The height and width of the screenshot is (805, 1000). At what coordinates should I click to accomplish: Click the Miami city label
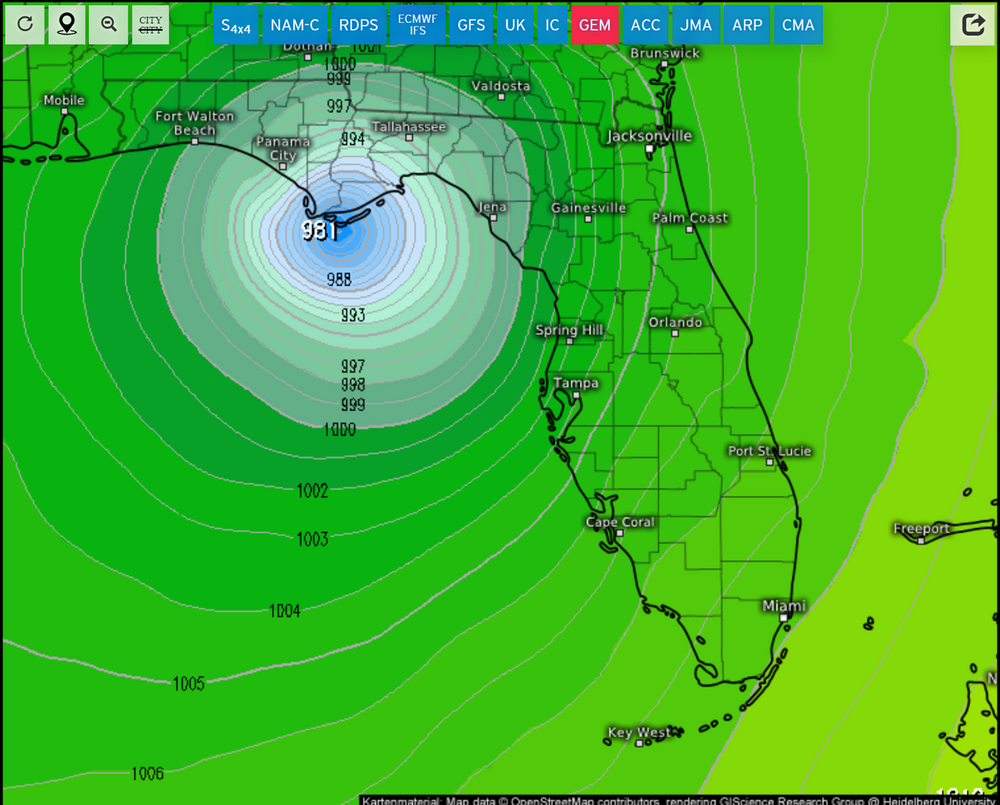[x=784, y=606]
